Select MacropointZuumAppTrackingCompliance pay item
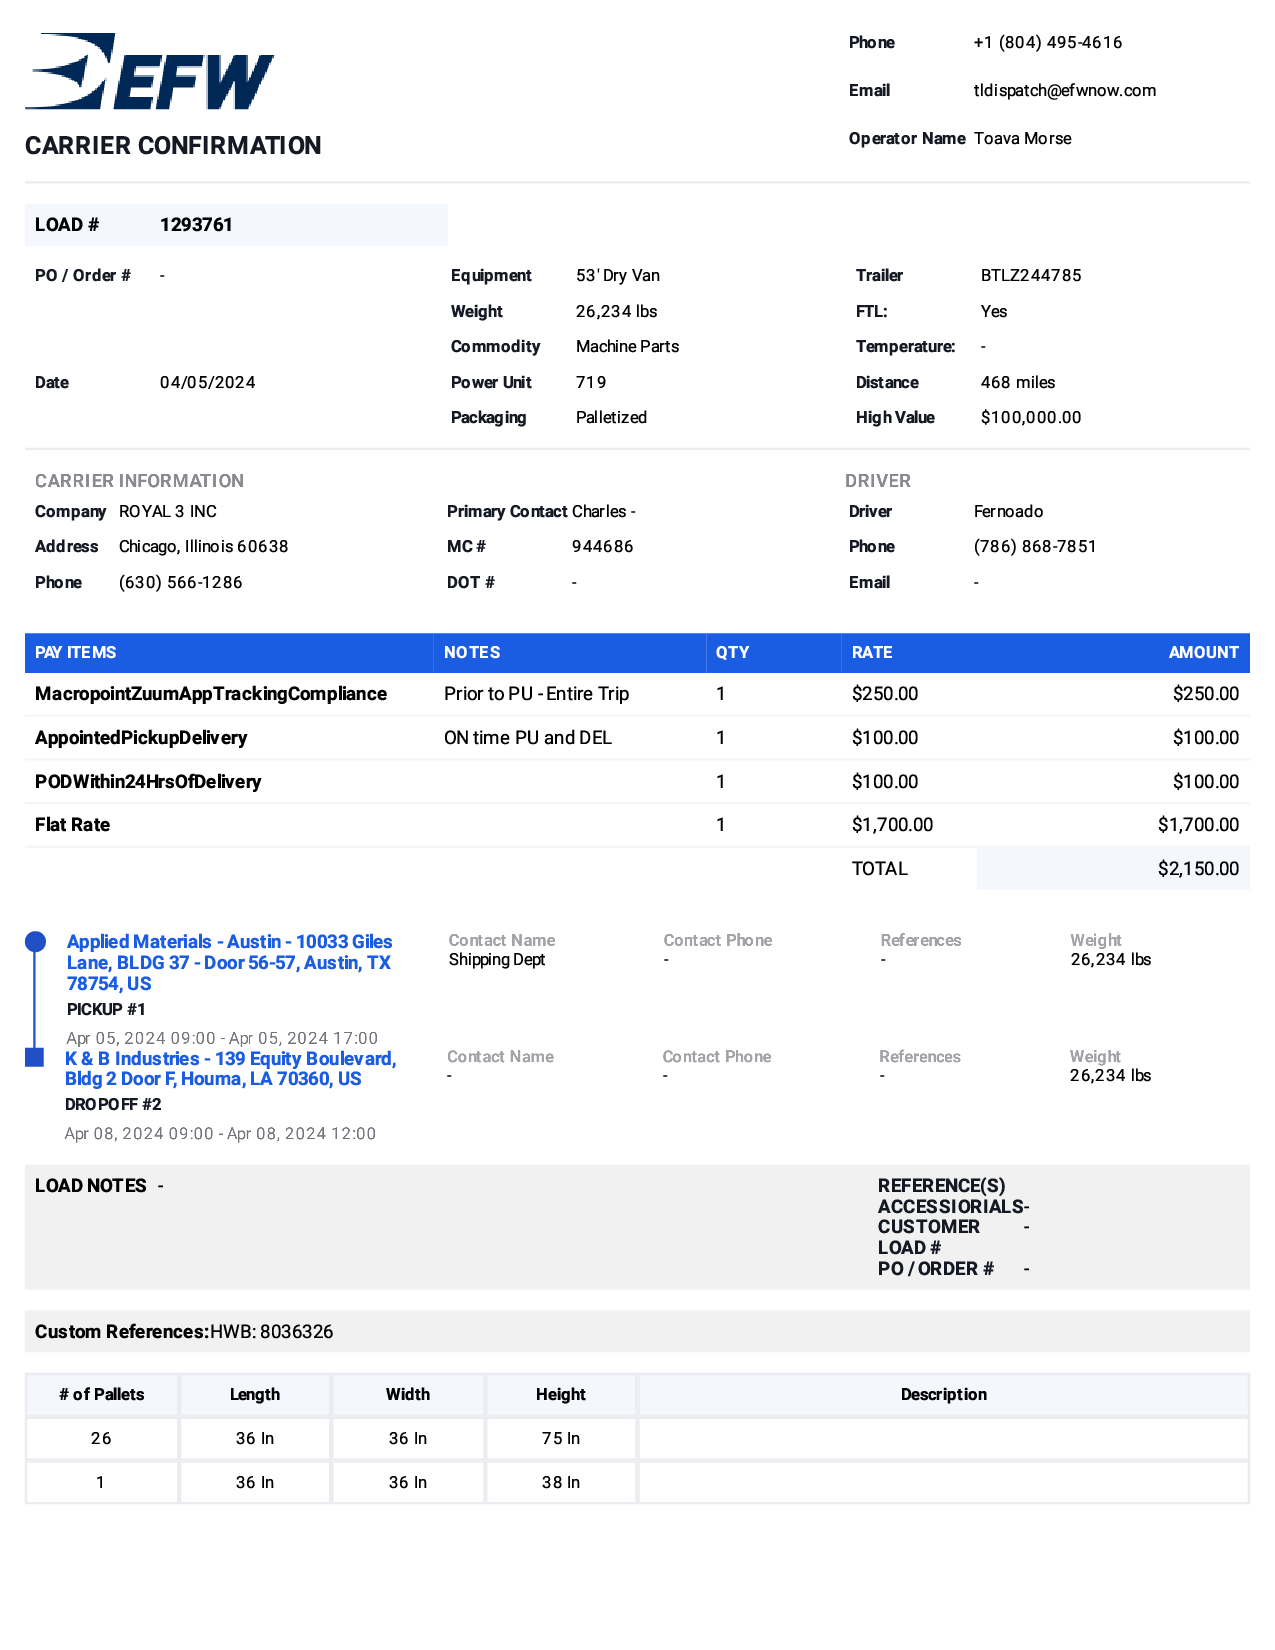This screenshot has height=1650, width=1275. click(211, 693)
